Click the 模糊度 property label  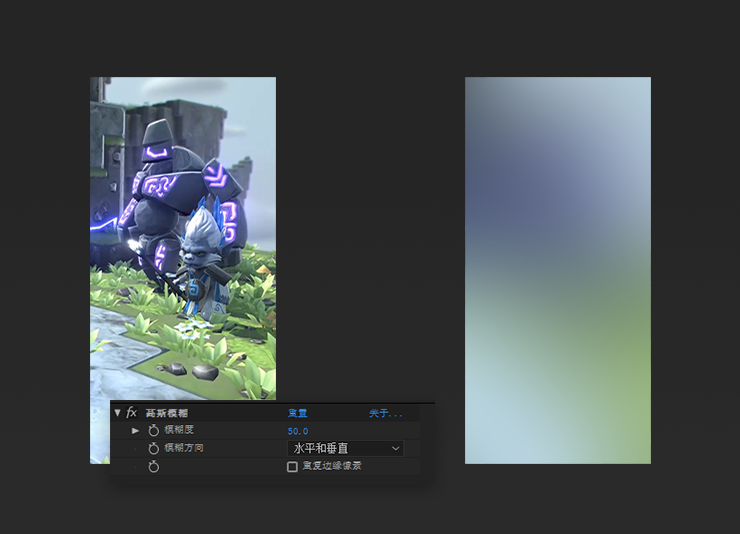pyautogui.click(x=179, y=430)
